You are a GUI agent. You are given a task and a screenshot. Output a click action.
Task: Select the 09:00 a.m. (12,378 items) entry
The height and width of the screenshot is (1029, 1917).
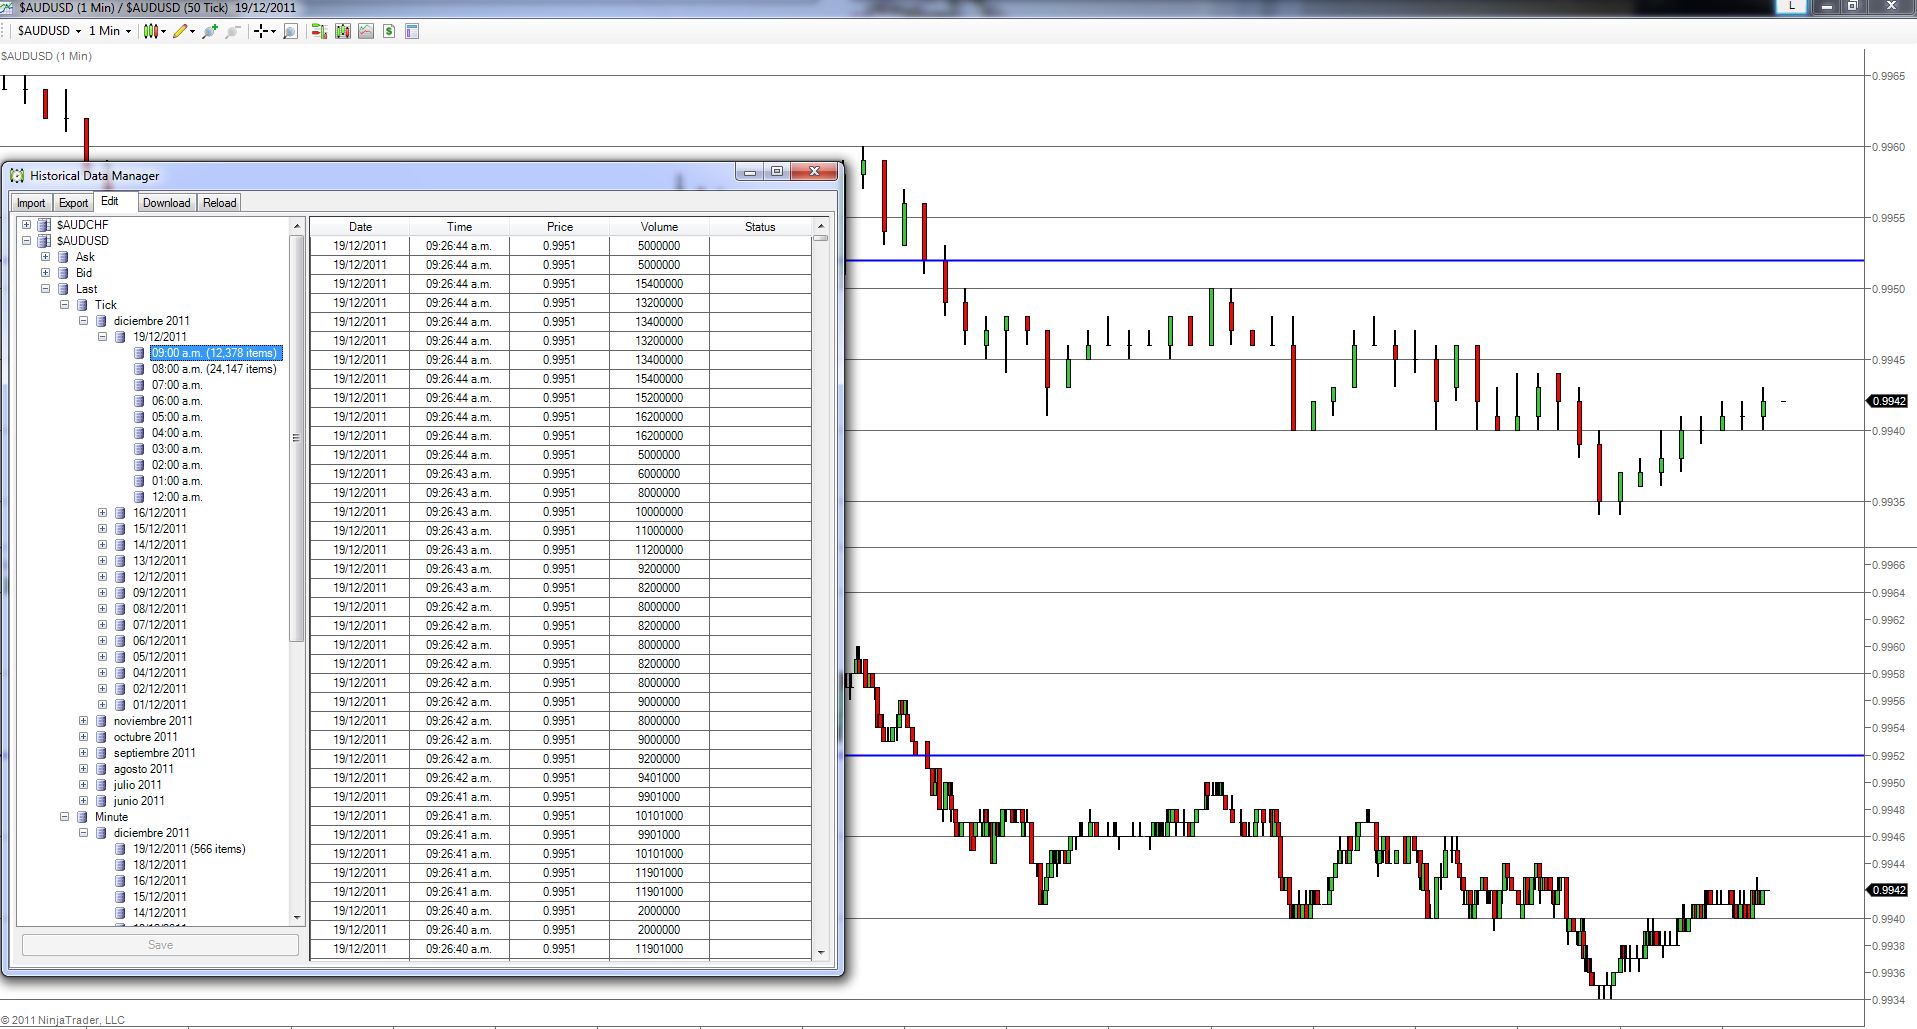click(215, 353)
